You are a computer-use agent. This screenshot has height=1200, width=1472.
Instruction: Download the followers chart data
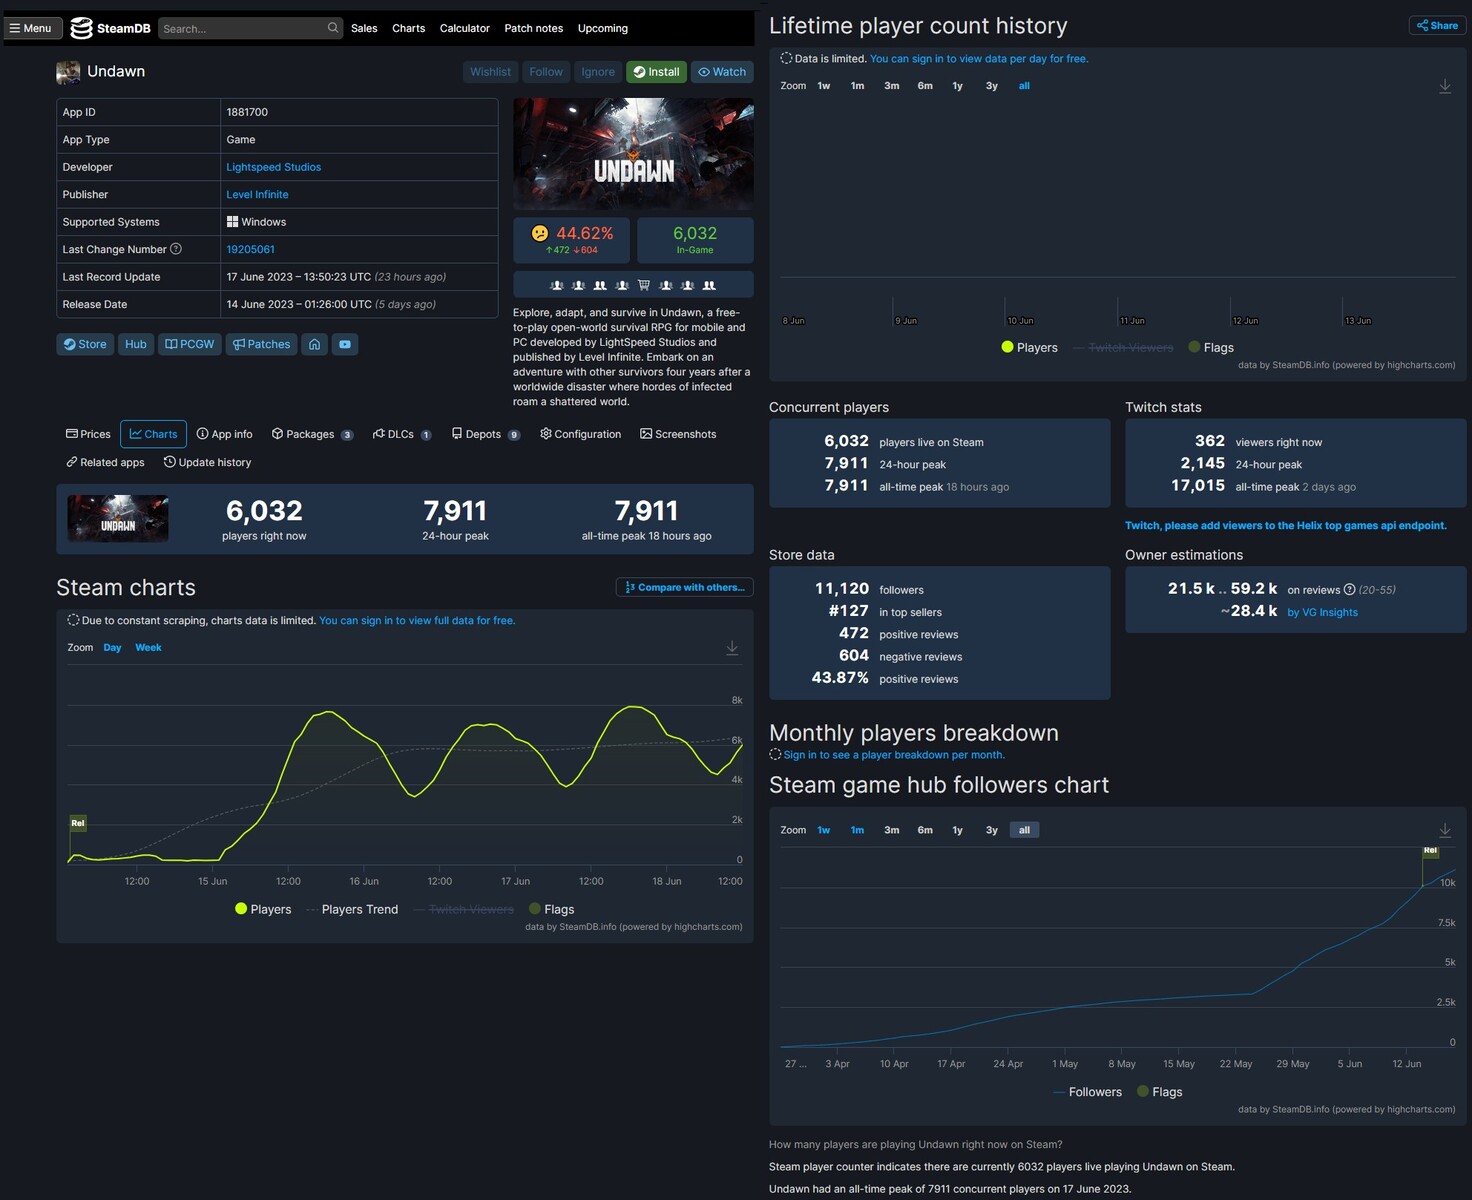coord(1445,831)
